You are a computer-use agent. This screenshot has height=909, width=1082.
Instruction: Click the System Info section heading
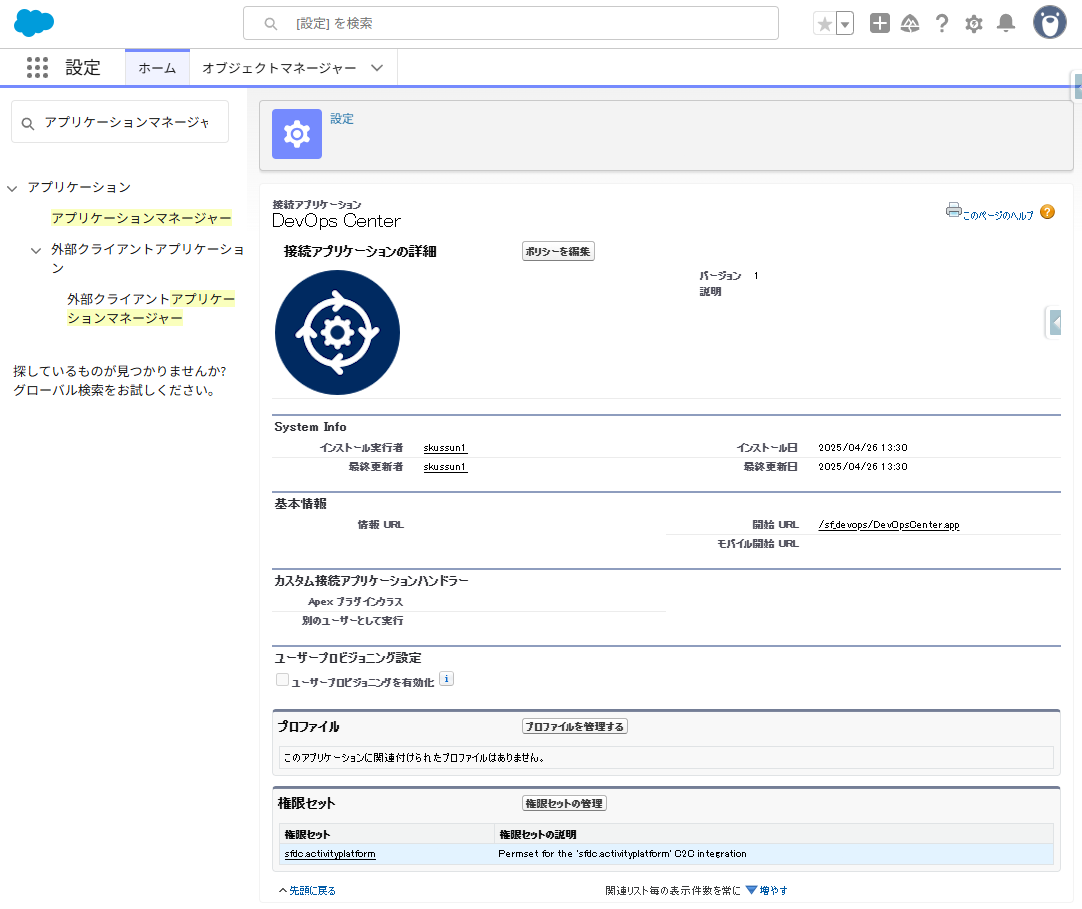(311, 427)
